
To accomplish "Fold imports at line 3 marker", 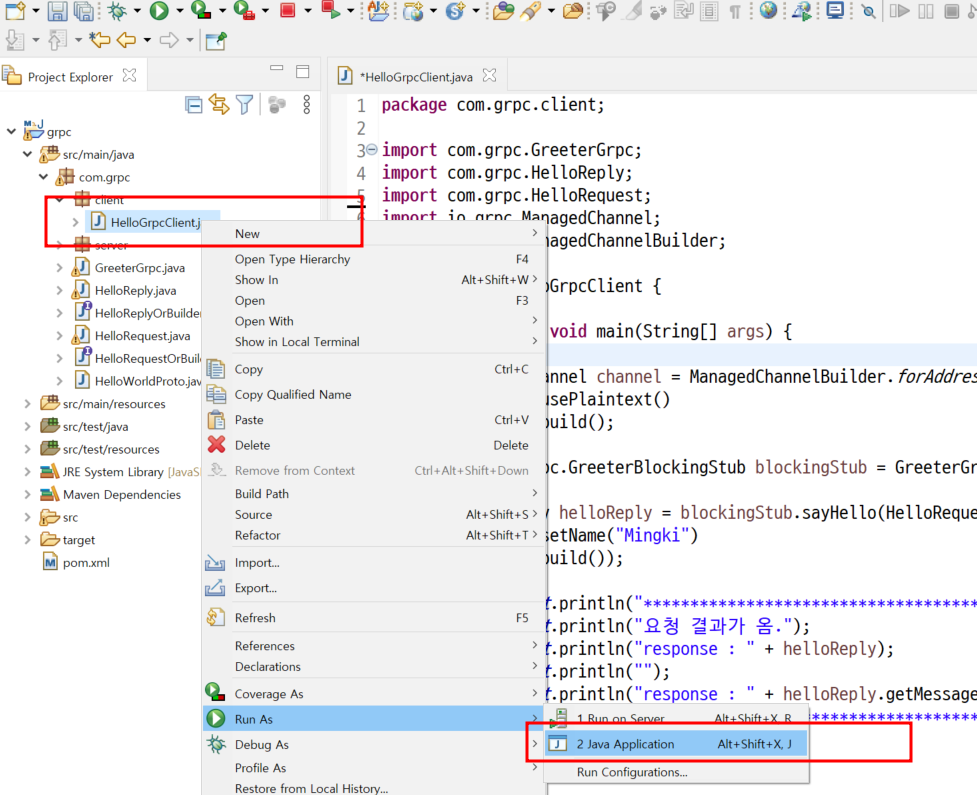I will 371,150.
